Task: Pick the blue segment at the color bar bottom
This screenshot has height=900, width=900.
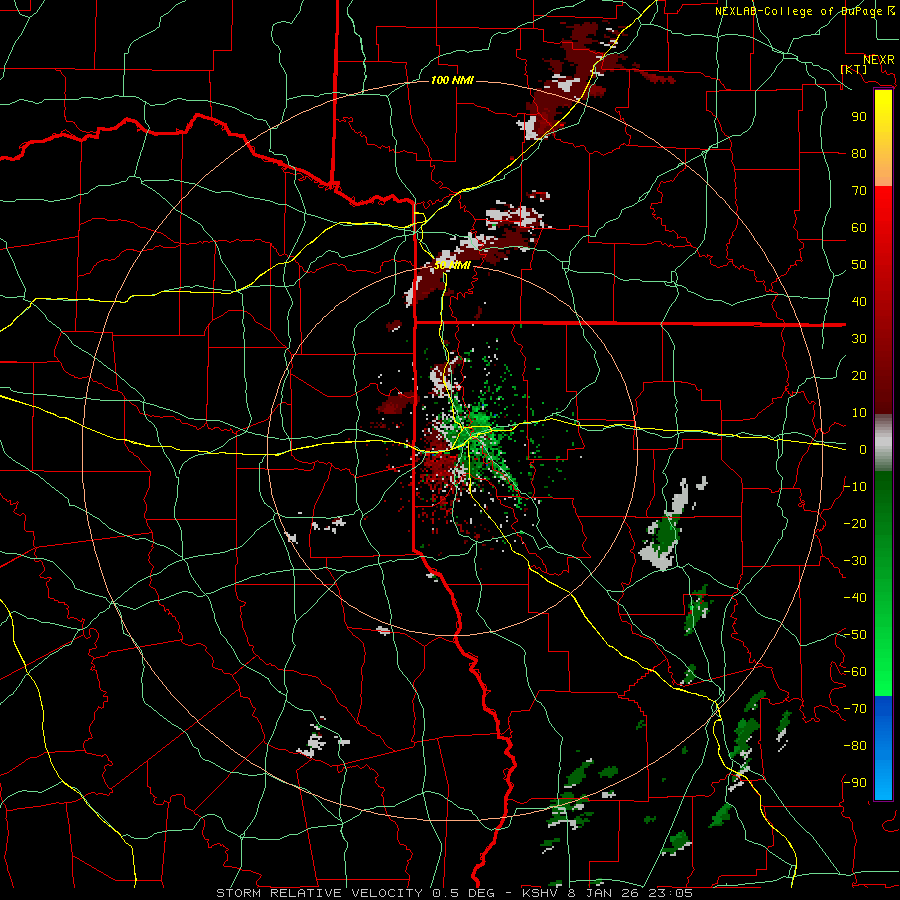Action: click(883, 746)
